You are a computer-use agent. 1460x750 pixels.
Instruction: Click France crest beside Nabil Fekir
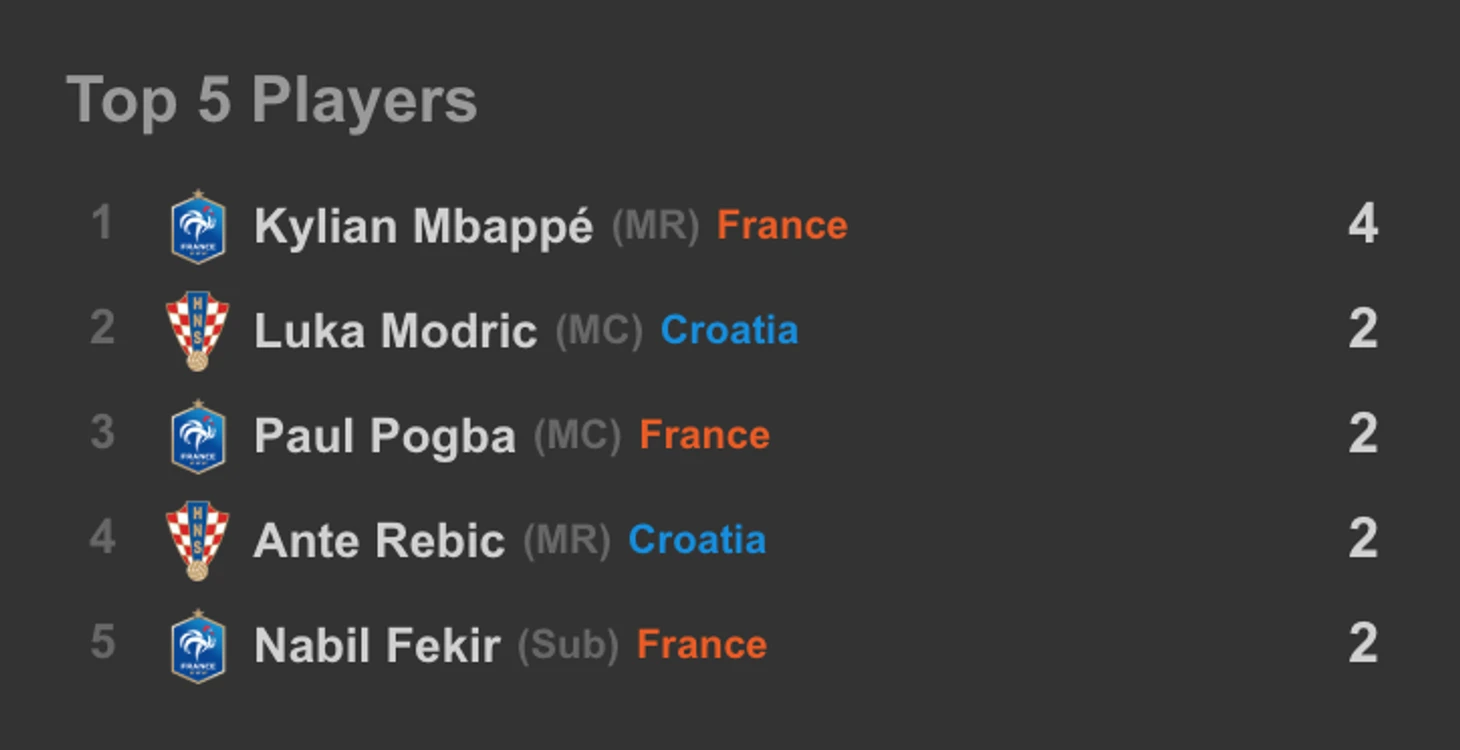click(x=198, y=647)
